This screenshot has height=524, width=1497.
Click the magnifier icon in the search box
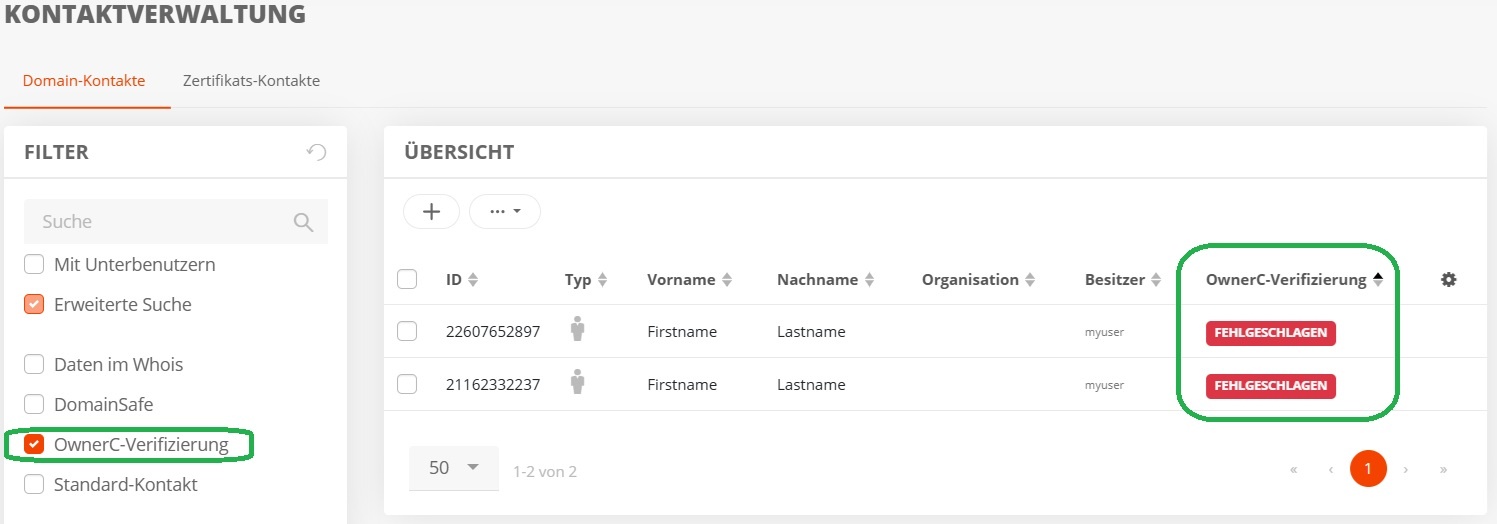point(304,222)
